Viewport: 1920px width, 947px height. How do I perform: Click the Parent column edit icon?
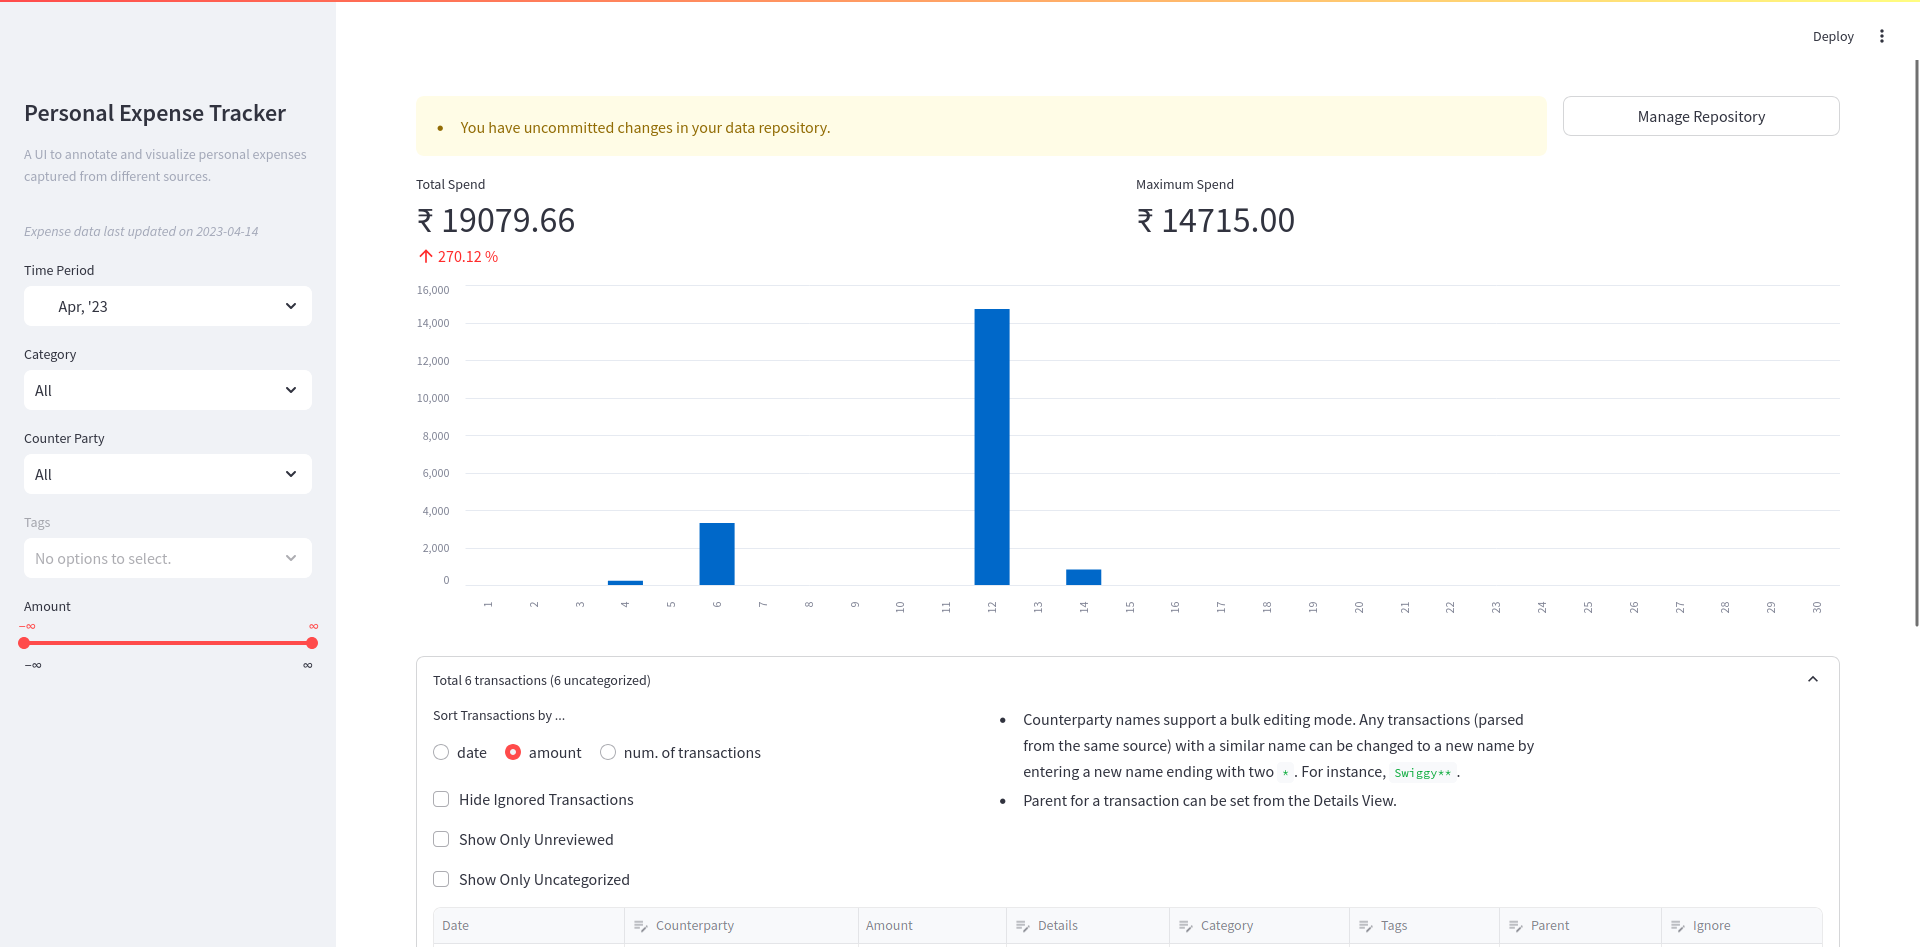[1516, 926]
